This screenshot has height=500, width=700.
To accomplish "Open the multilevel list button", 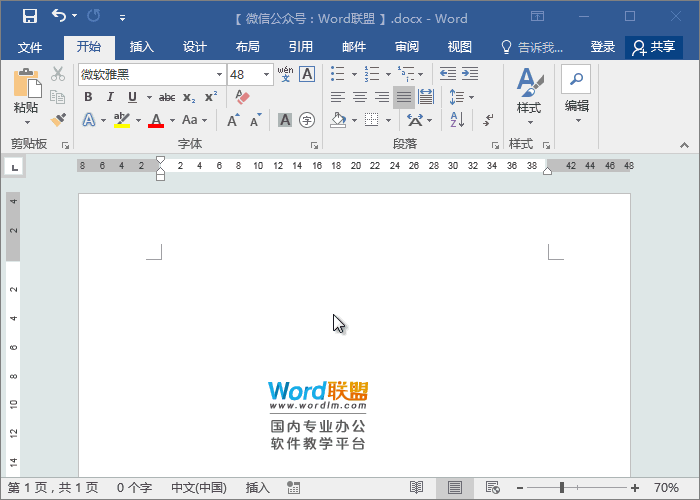I will (406, 74).
